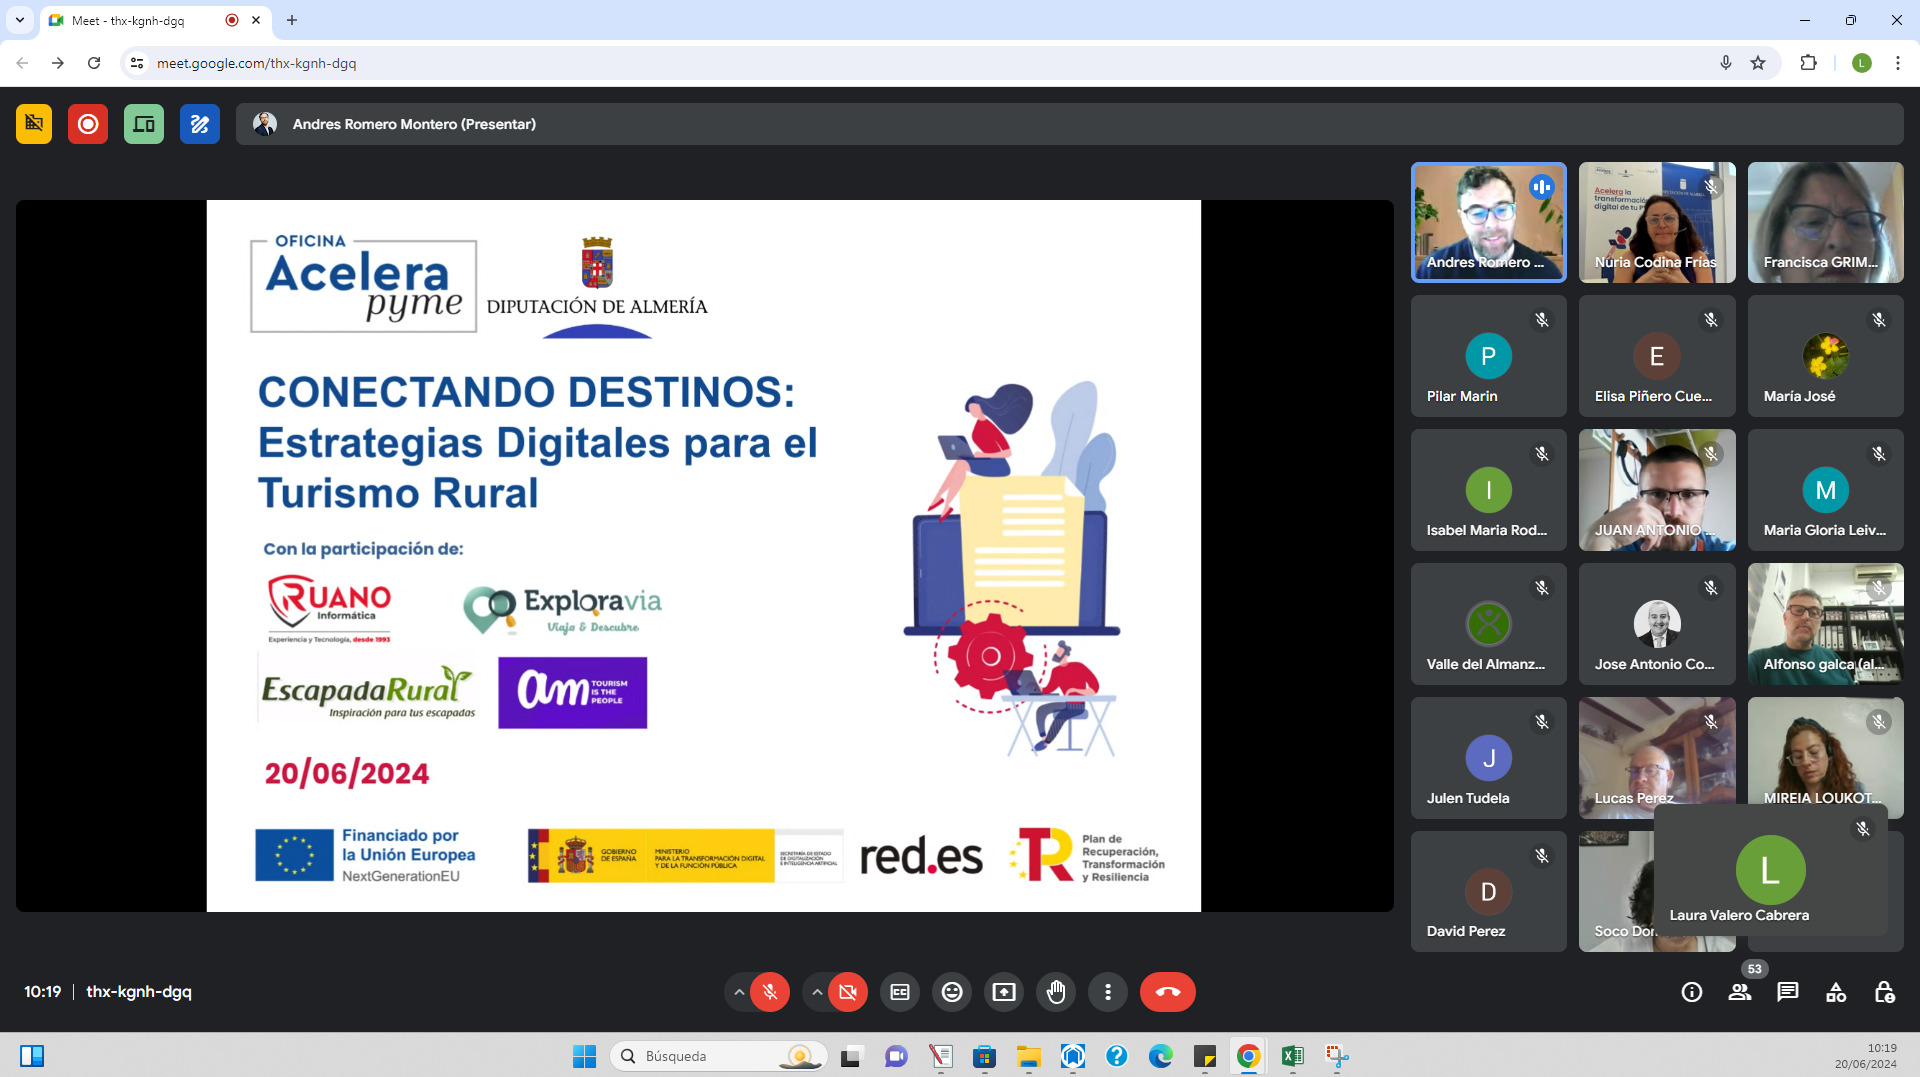The width and height of the screenshot is (1920, 1077).
Task: Select Maria José participant tile
Action: [1826, 356]
